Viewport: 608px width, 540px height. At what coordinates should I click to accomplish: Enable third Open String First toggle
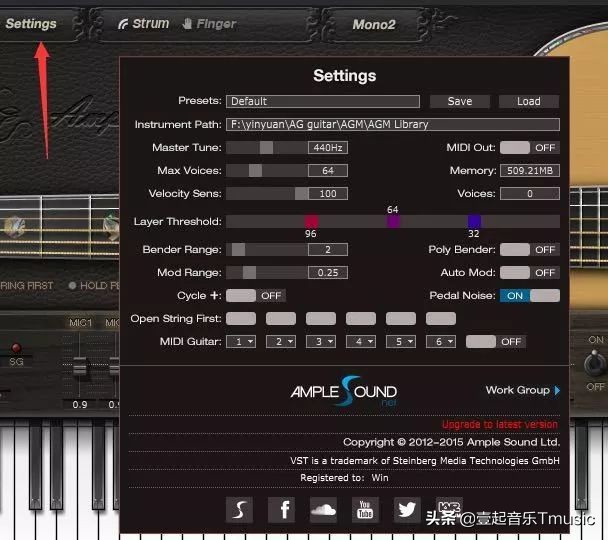(x=321, y=319)
